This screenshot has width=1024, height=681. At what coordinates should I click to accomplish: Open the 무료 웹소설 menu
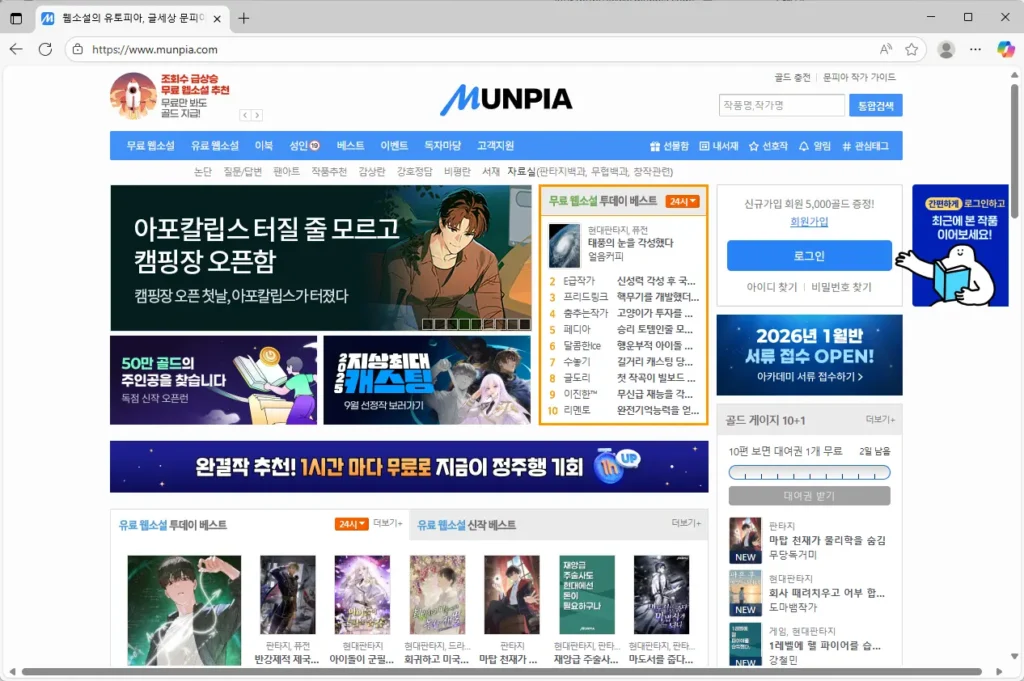[x=151, y=146]
